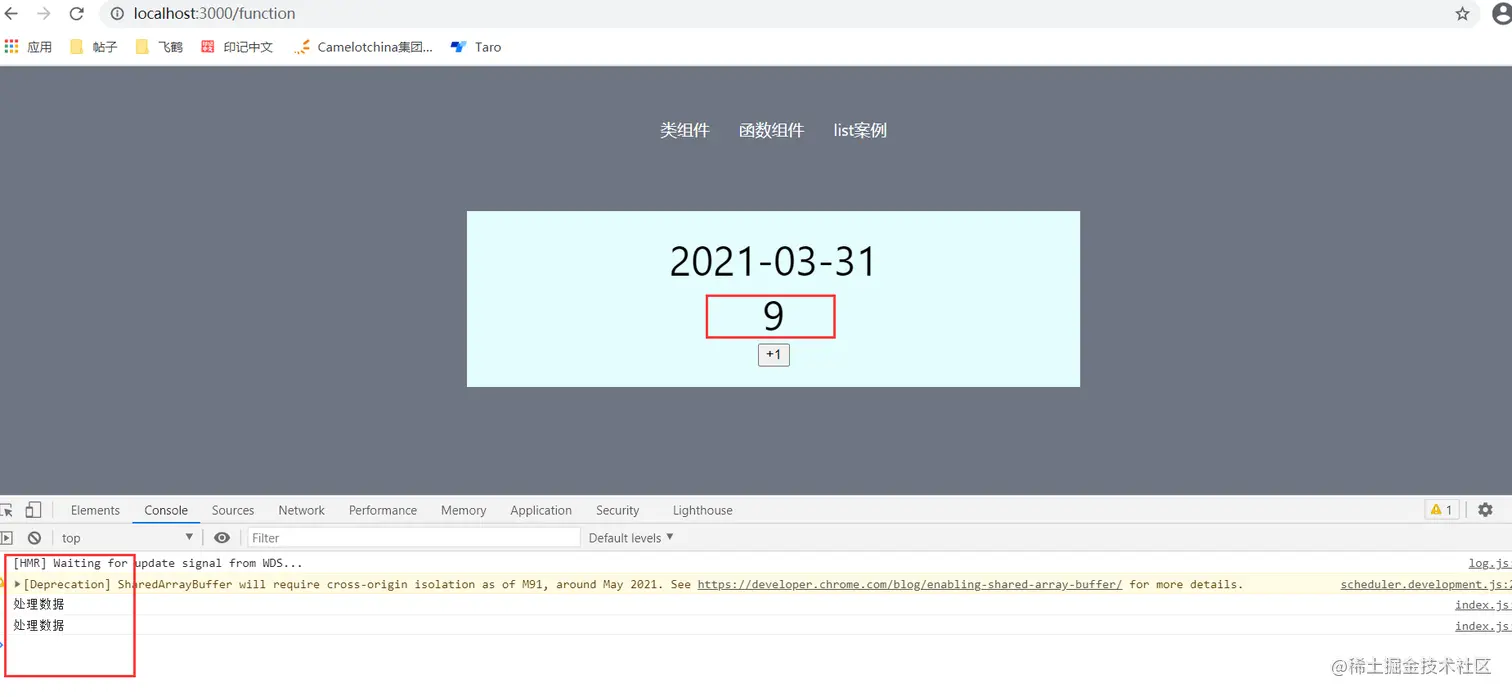
Task: Select the Console tab
Action: point(166,510)
